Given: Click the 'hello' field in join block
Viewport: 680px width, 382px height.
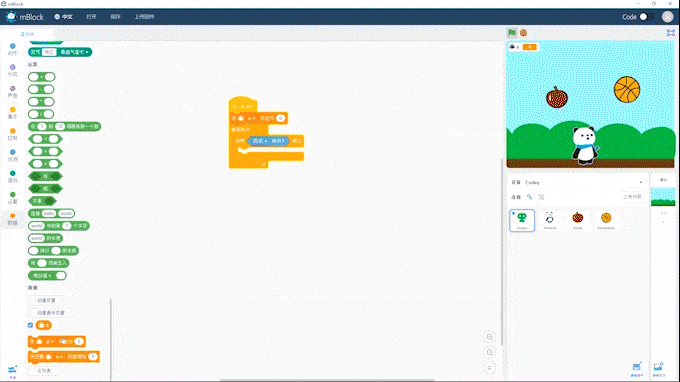Looking at the screenshot, I should point(49,213).
